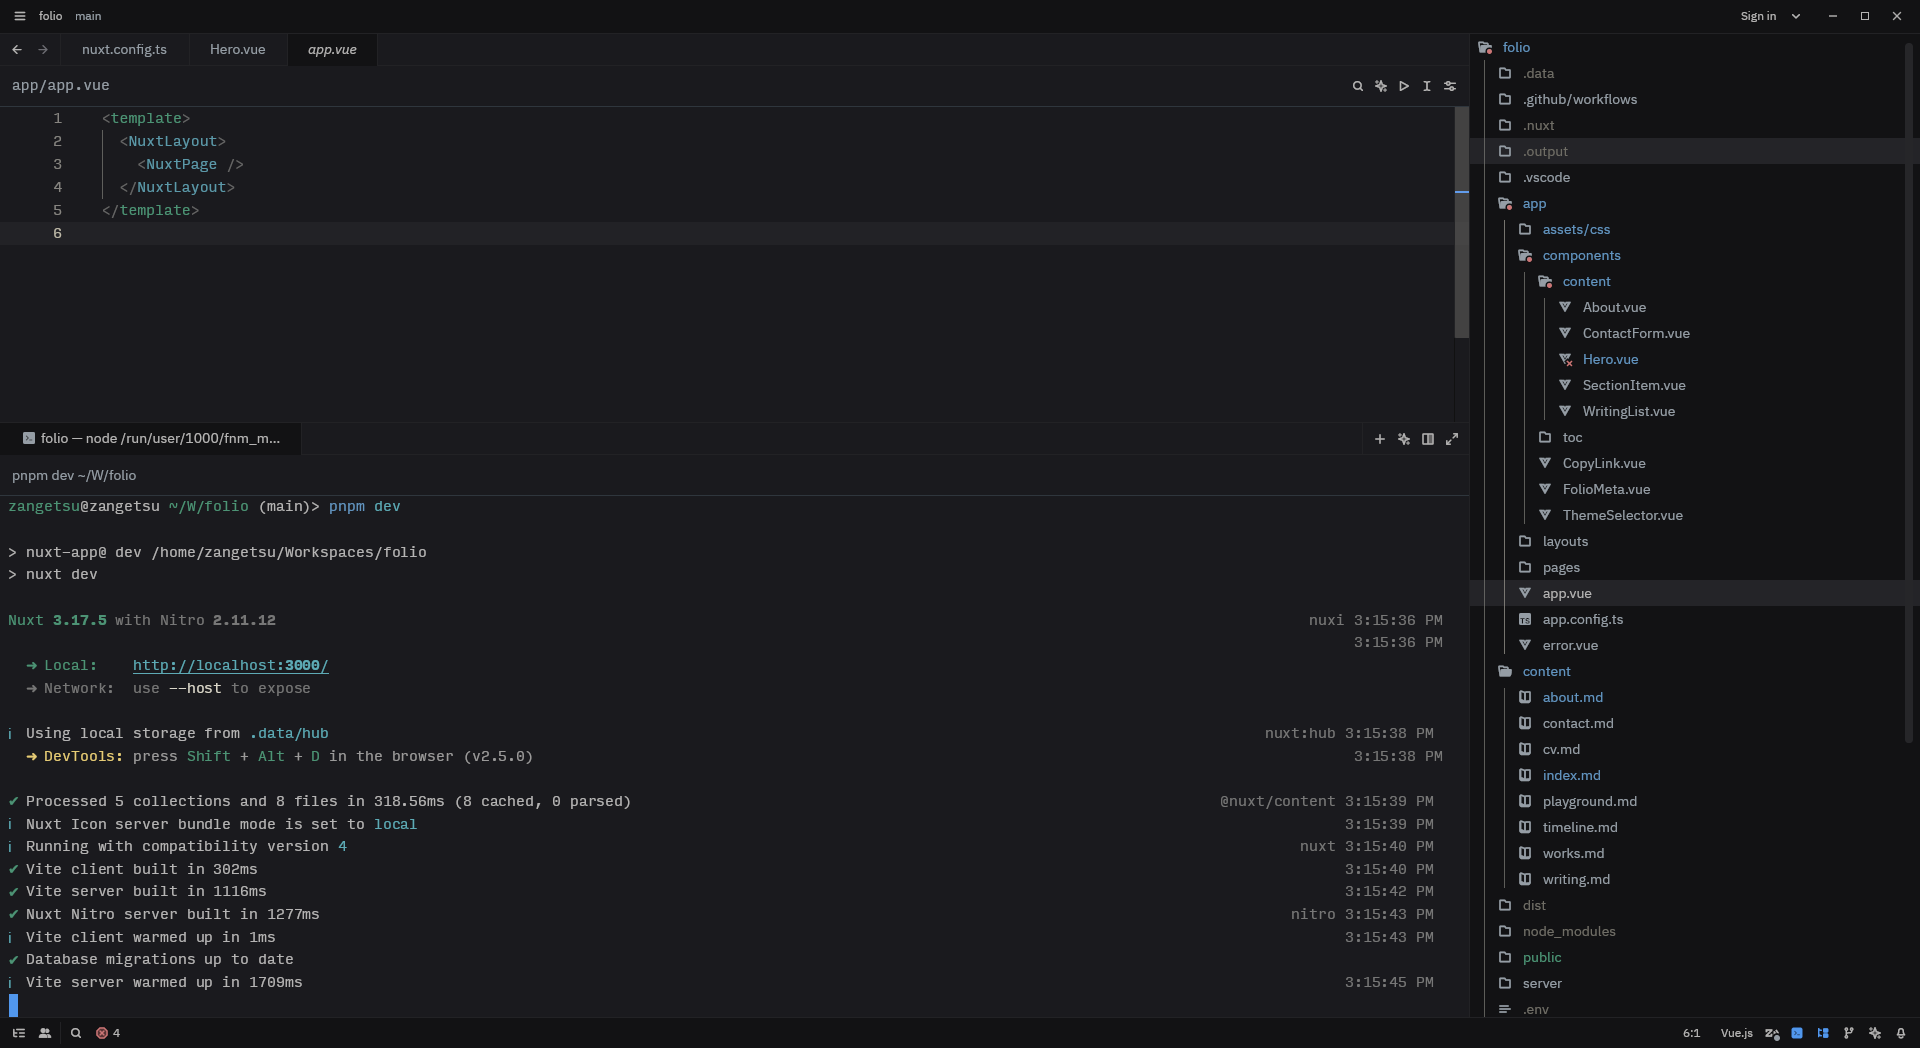The height and width of the screenshot is (1048, 1920).
Task: Select the app.vue editor tab
Action: 332,49
